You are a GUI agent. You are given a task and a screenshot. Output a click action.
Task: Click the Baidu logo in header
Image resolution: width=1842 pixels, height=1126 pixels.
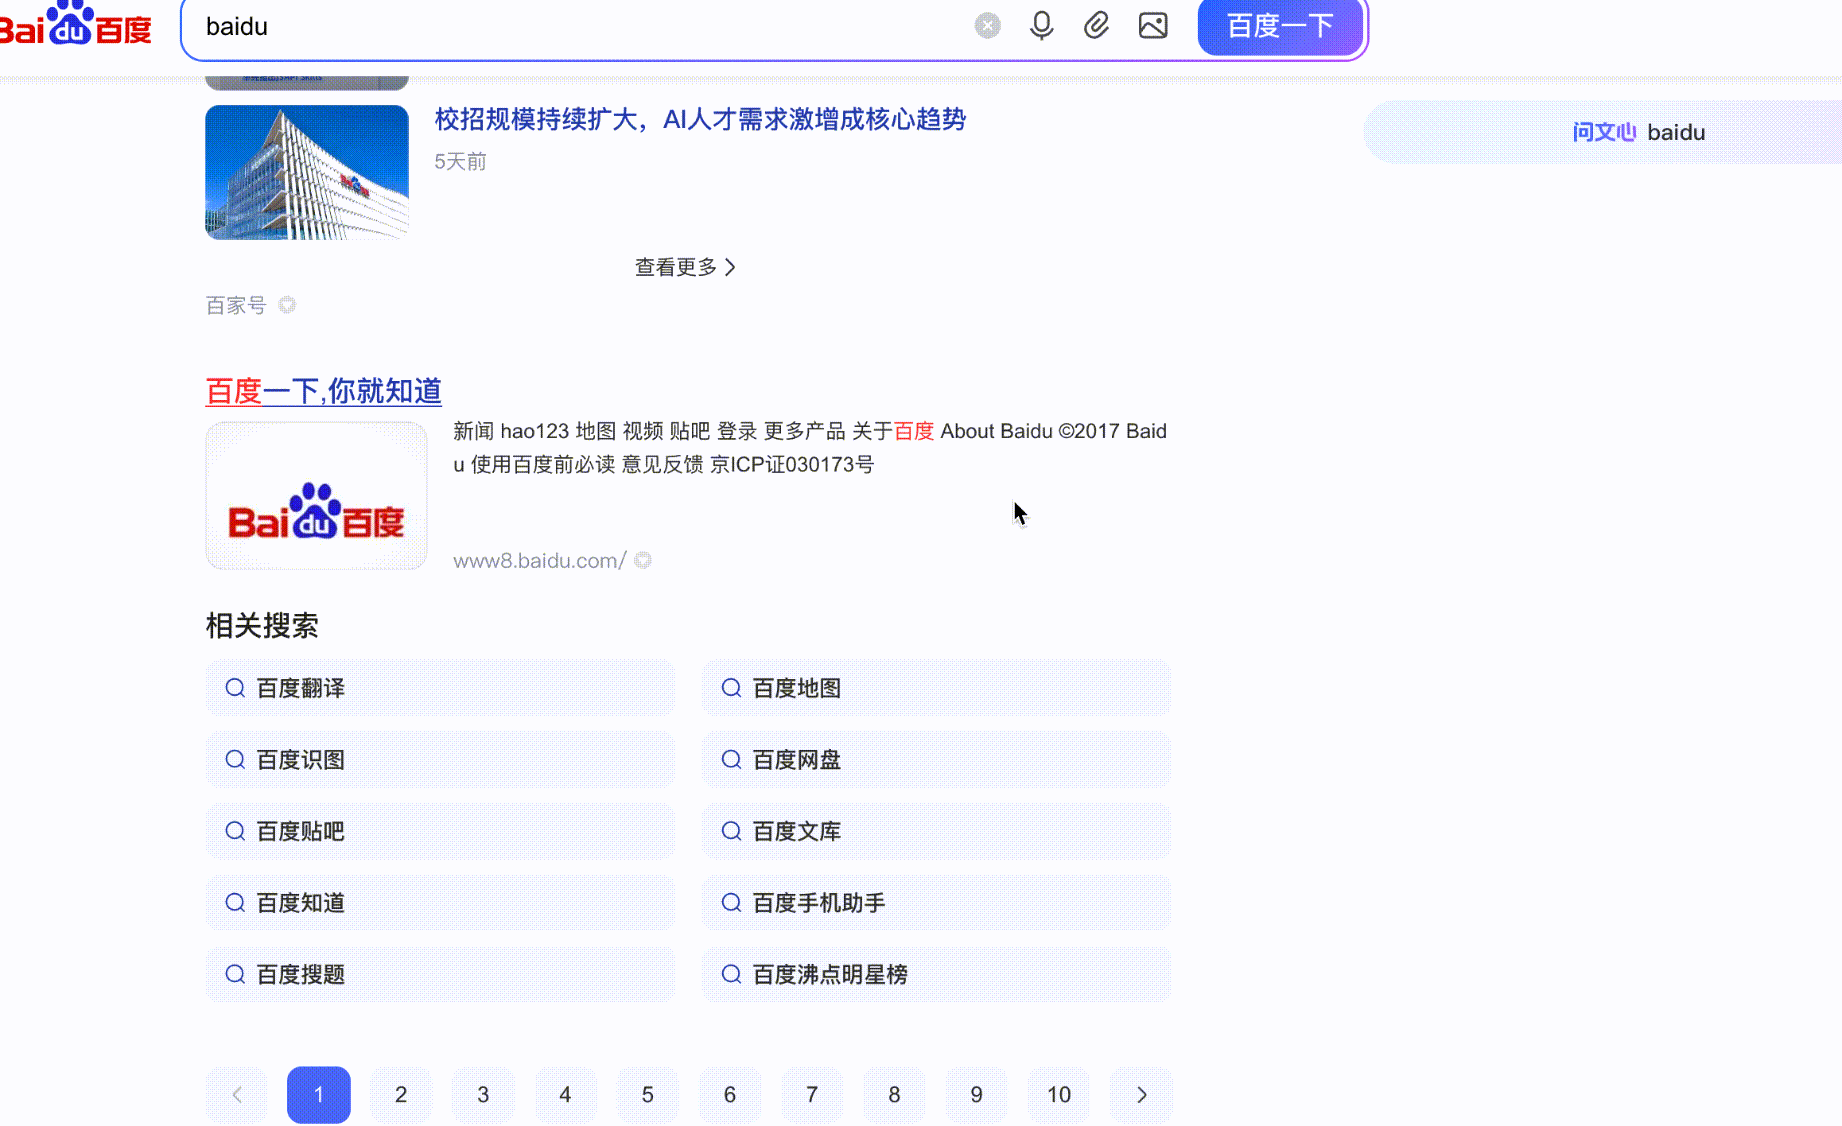76,25
